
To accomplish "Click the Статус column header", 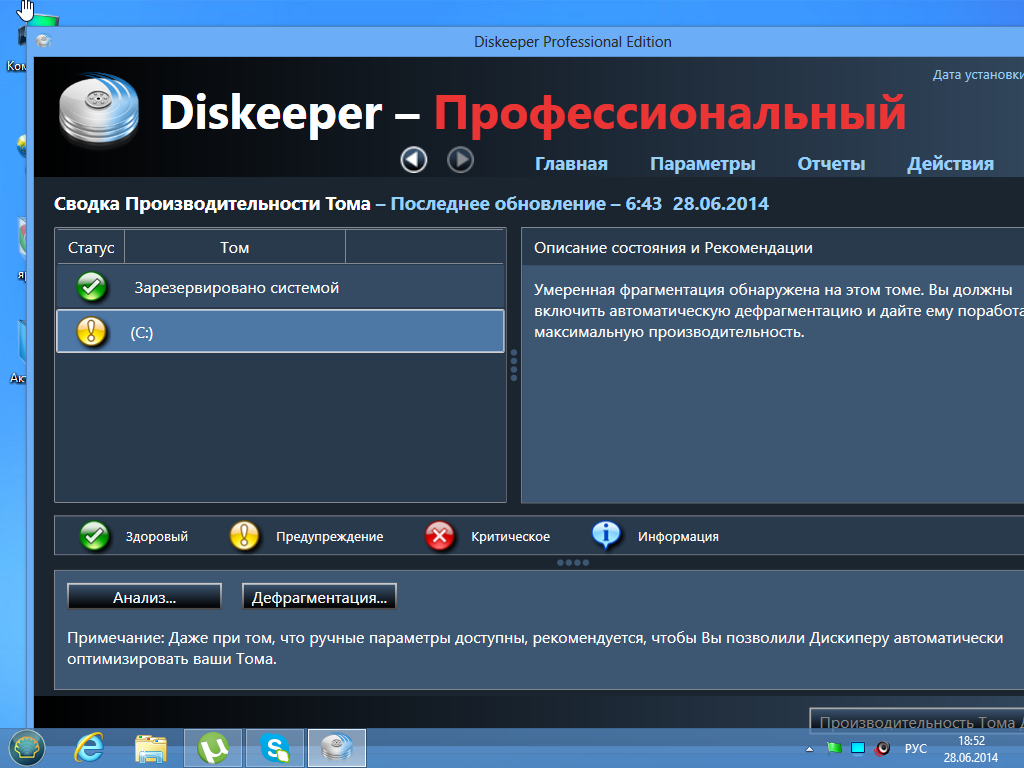I will click(x=91, y=248).
